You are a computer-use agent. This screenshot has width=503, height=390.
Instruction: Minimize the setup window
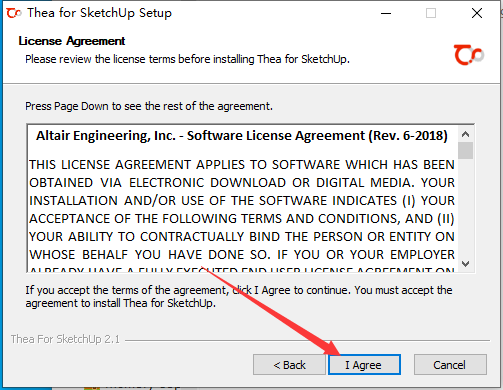[386, 13]
